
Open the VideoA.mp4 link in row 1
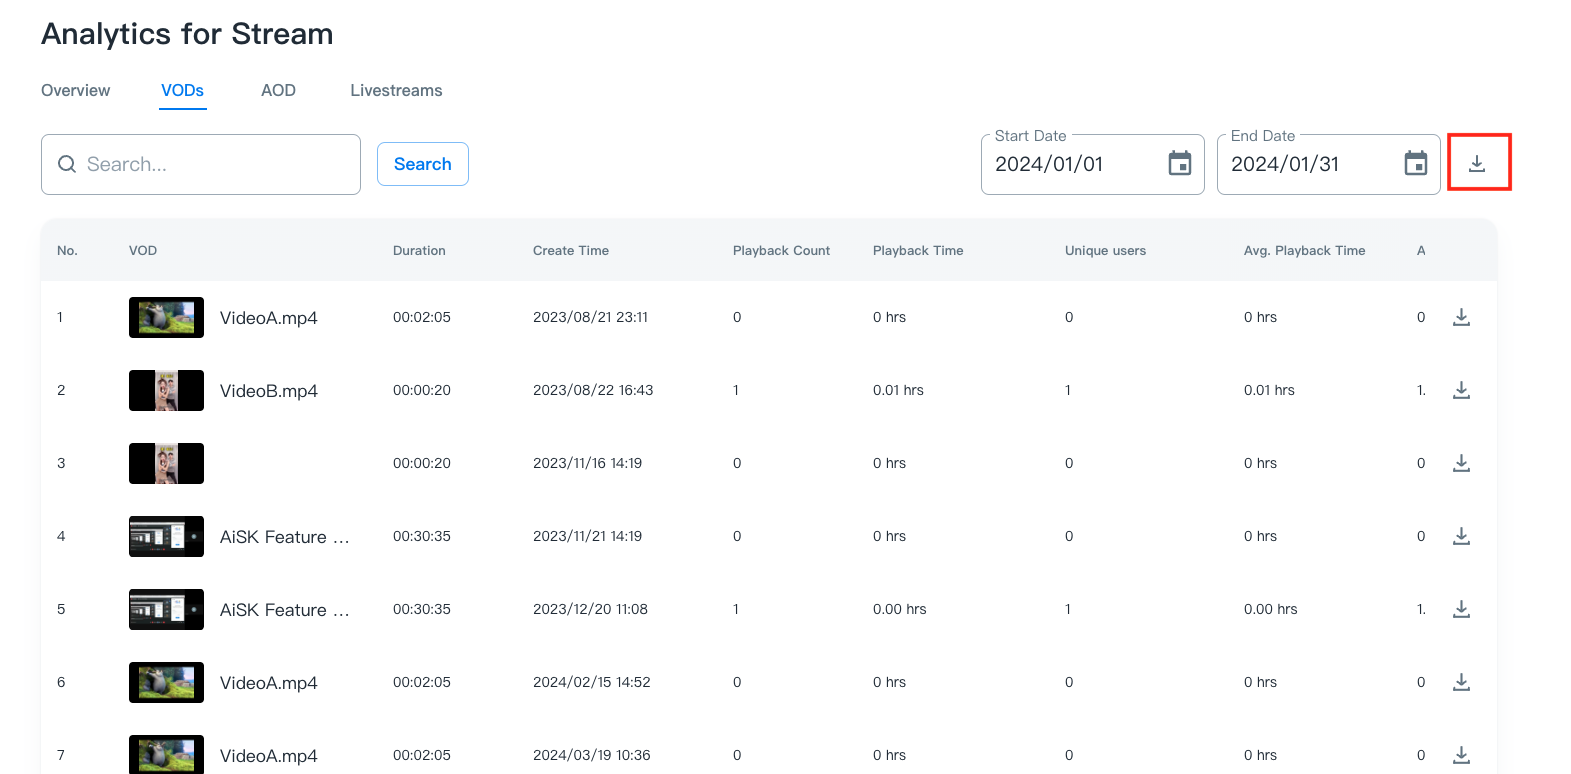click(268, 318)
